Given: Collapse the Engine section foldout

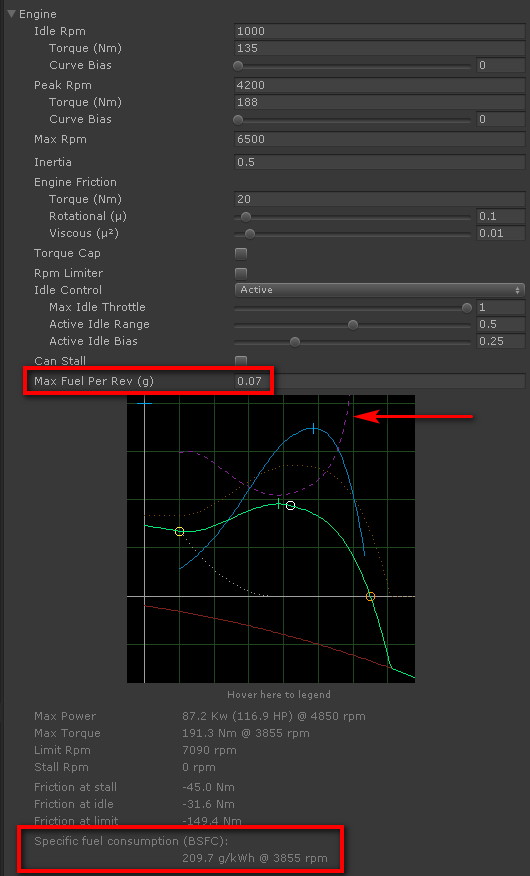Looking at the screenshot, I should tap(11, 14).
